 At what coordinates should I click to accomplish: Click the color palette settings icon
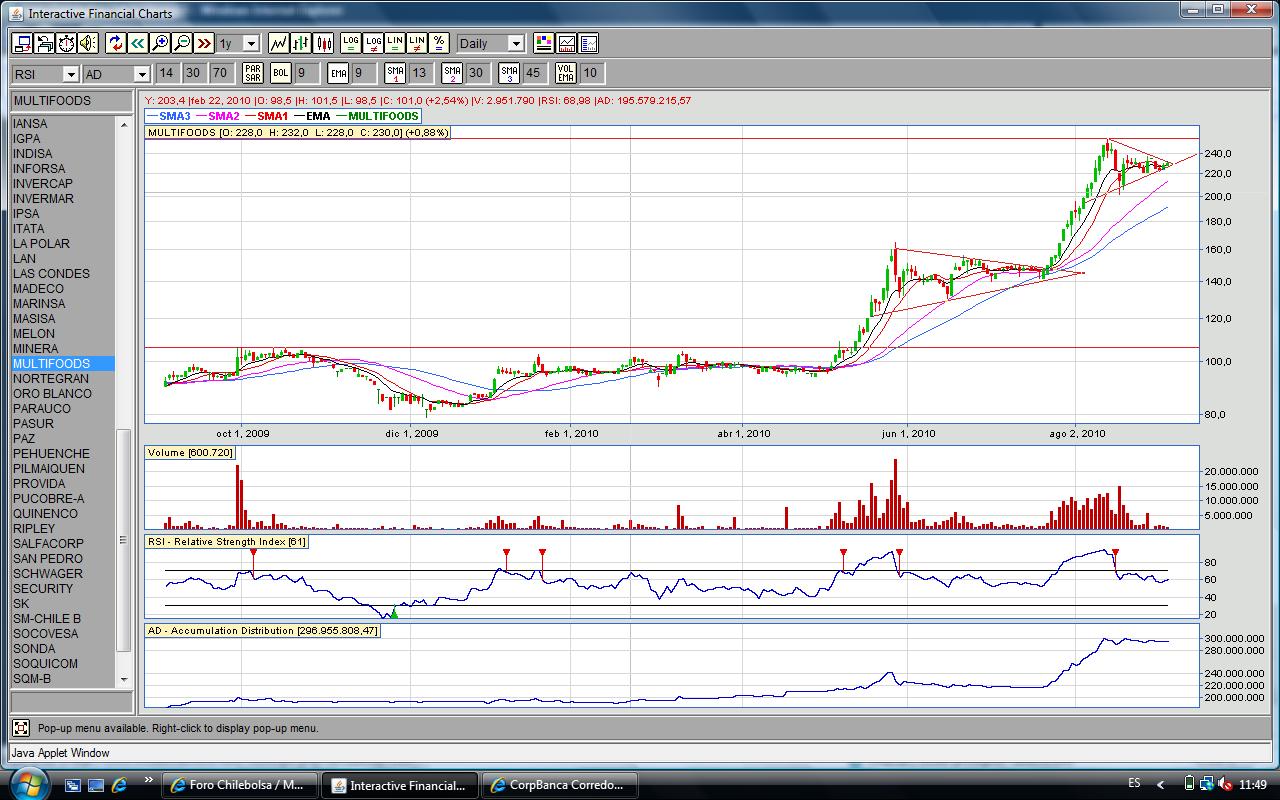[x=543, y=43]
